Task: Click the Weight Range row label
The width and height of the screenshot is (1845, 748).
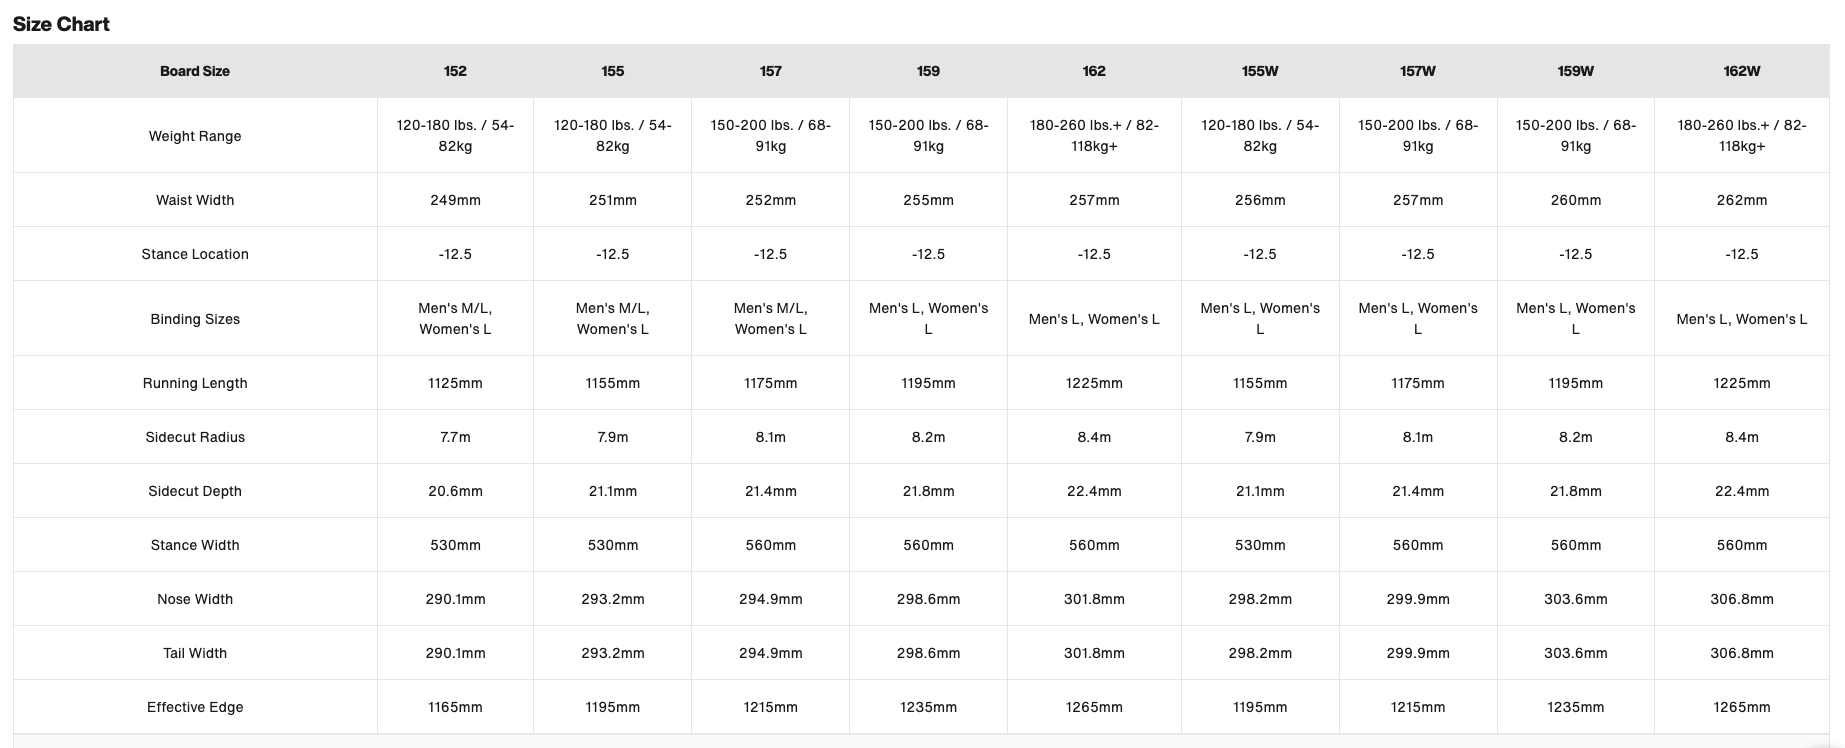Action: [x=195, y=136]
